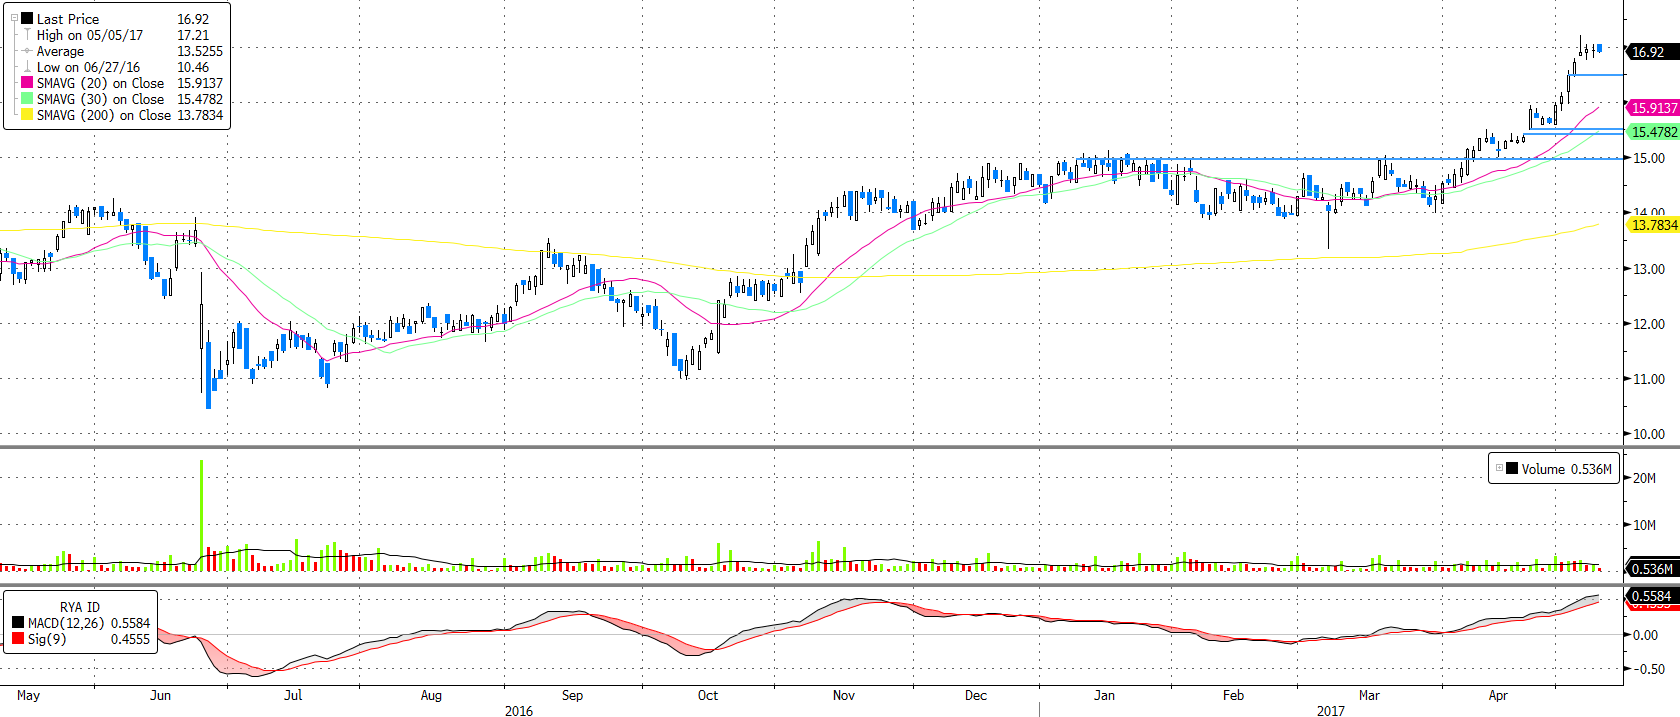
Task: Collapse the Last Price legend tree
Action: click(14, 18)
